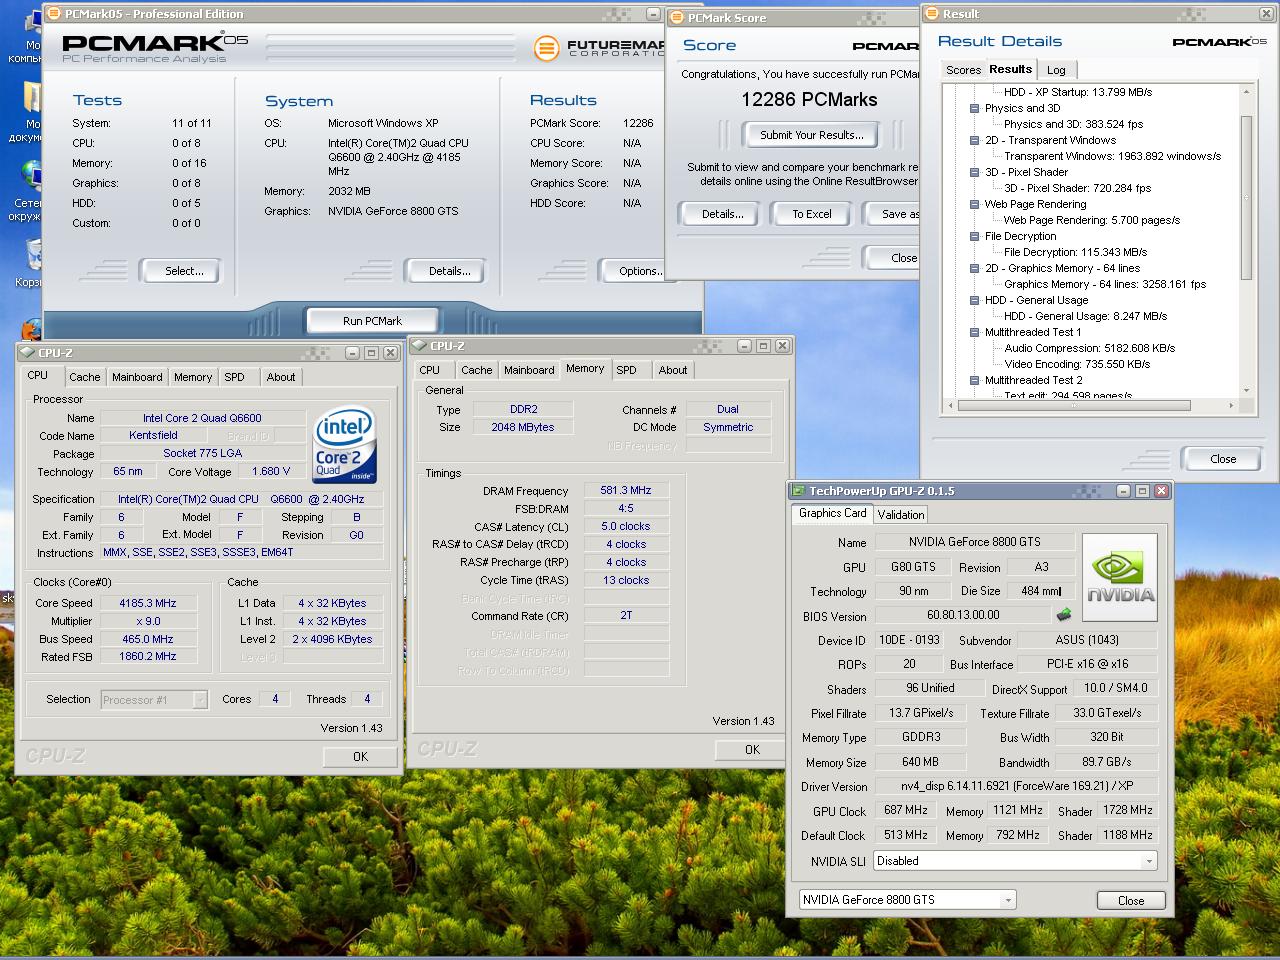Viewport: 1280px width, 960px height.
Task: Collapse the HDD - General Usage node
Action: (x=974, y=300)
